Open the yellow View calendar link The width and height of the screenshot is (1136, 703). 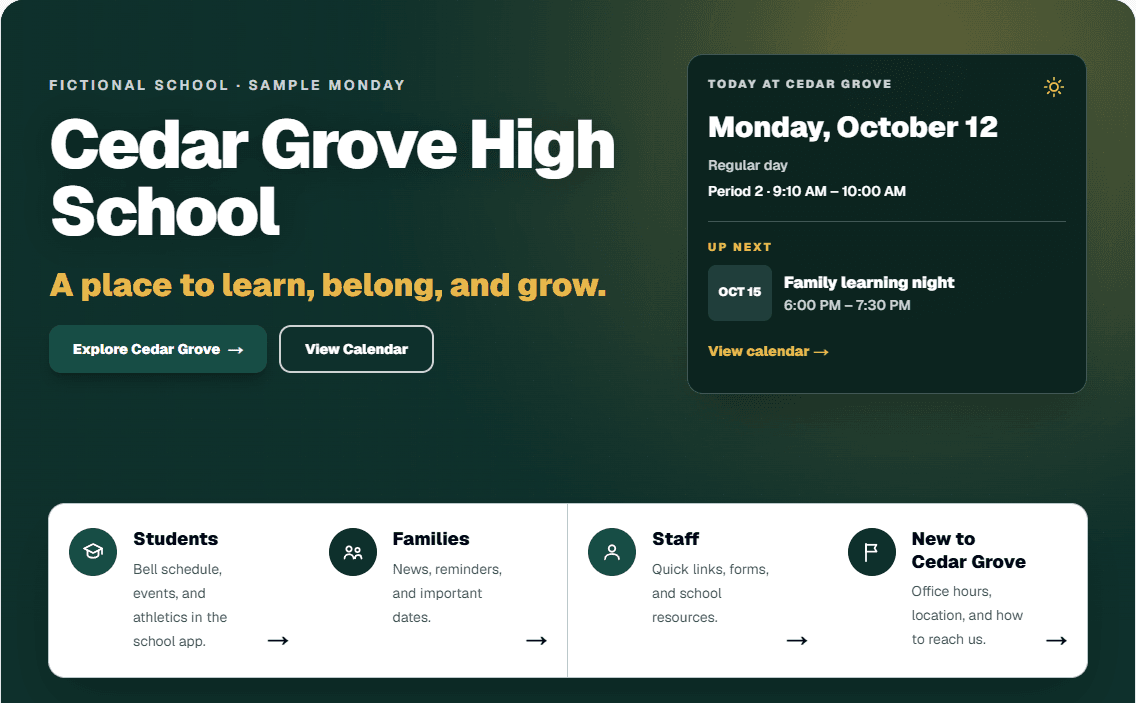click(768, 351)
